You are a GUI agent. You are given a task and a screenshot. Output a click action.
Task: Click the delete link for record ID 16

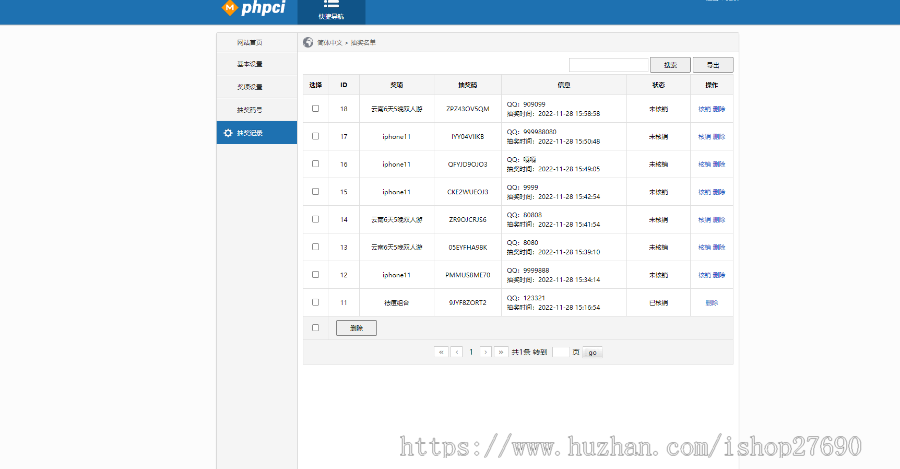pos(719,164)
